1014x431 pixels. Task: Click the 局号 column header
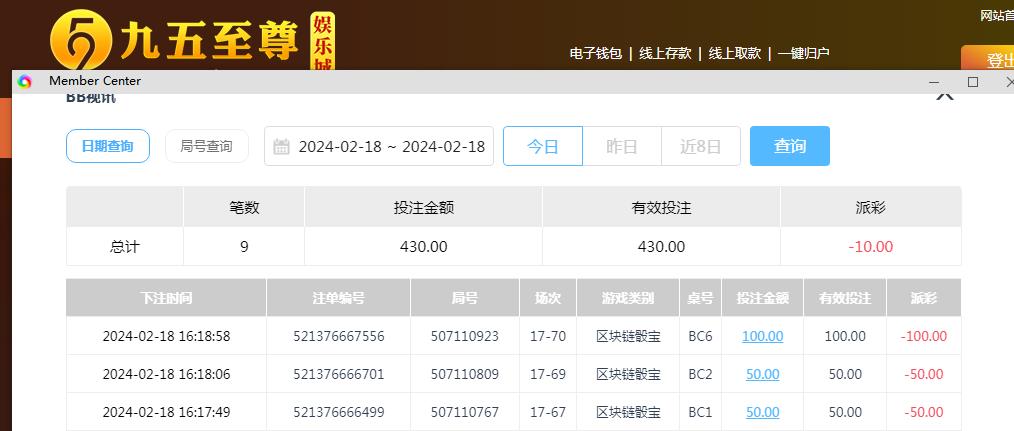tap(465, 298)
